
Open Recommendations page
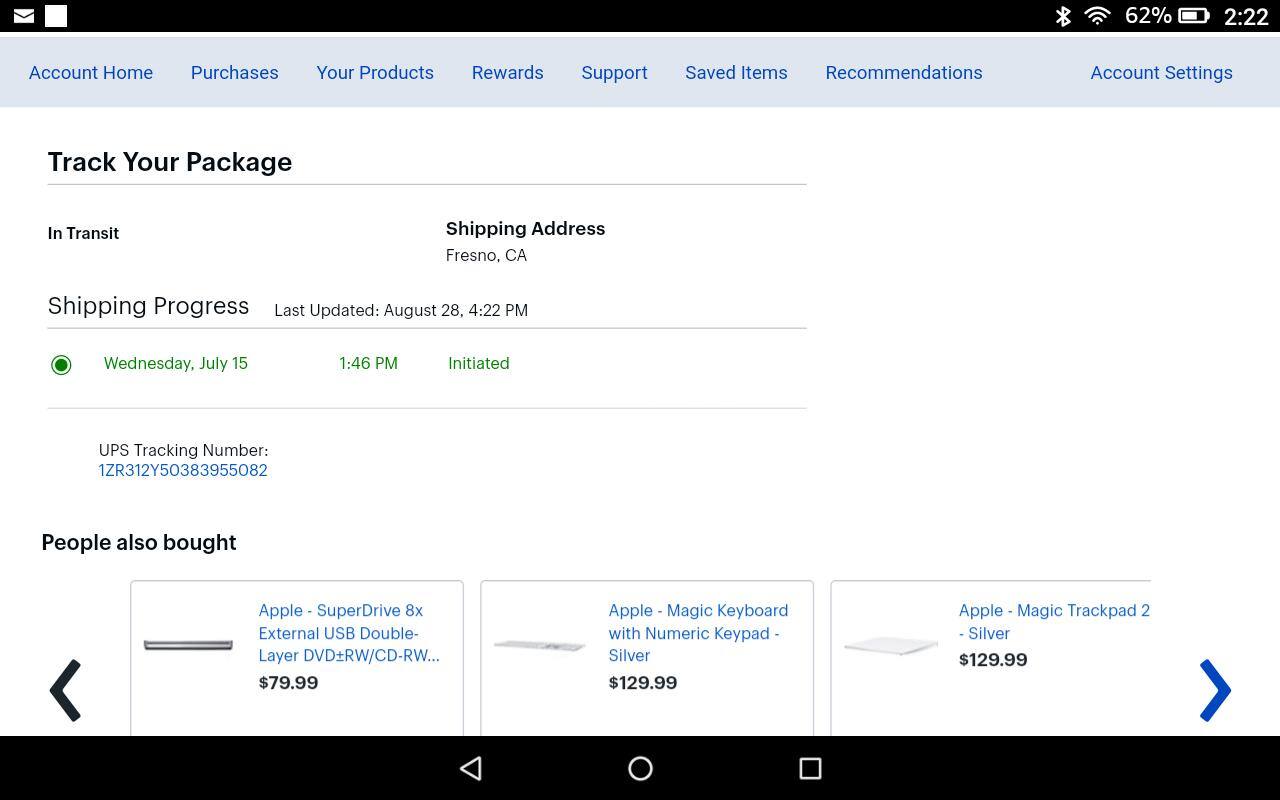[x=904, y=73]
